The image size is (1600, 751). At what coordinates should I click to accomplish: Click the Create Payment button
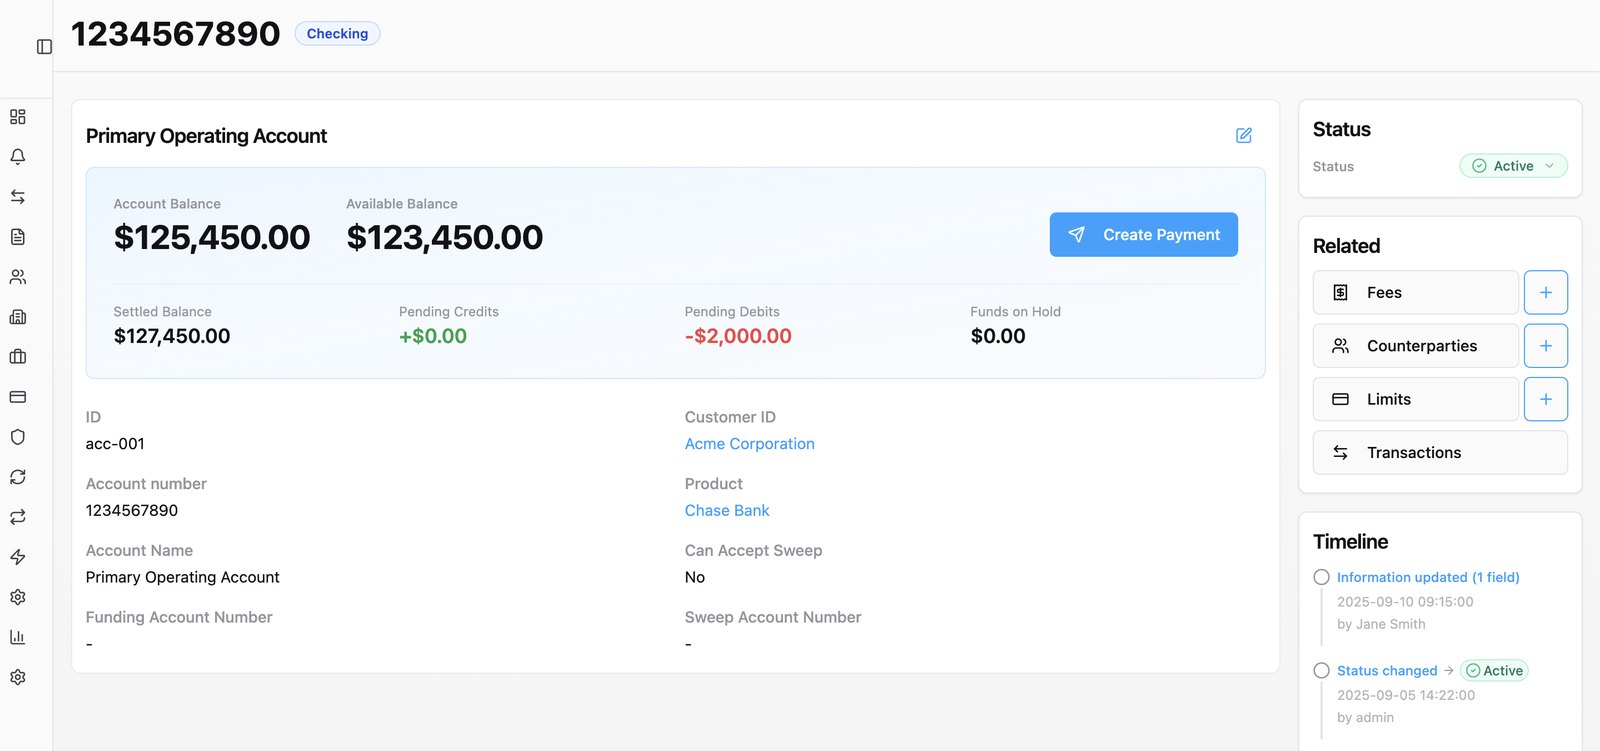point(1143,234)
